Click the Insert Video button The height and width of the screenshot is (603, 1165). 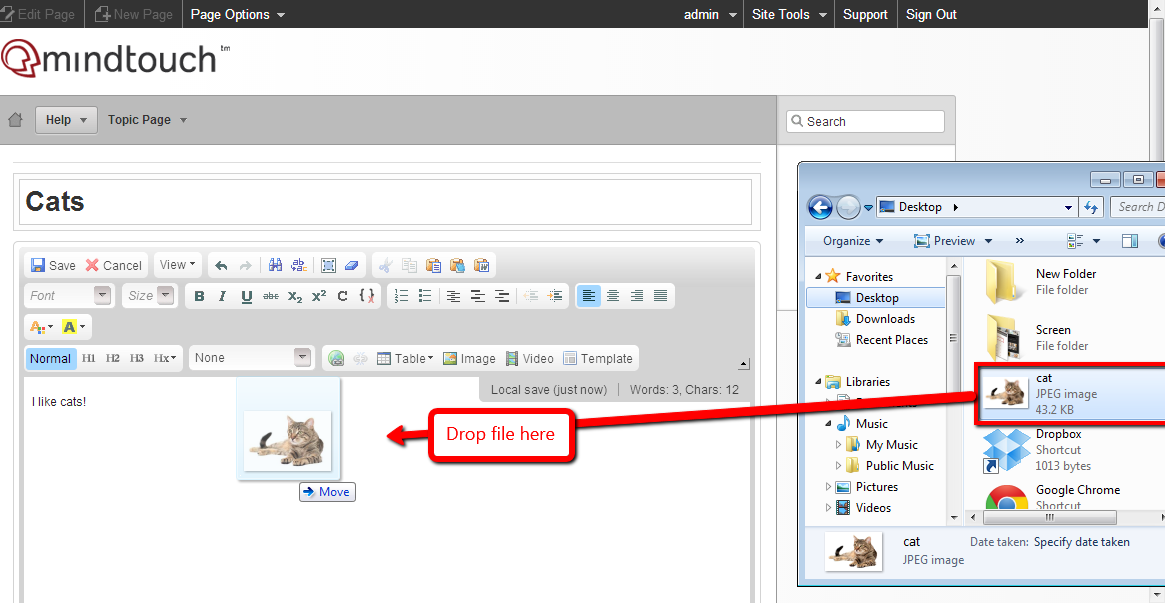point(529,358)
